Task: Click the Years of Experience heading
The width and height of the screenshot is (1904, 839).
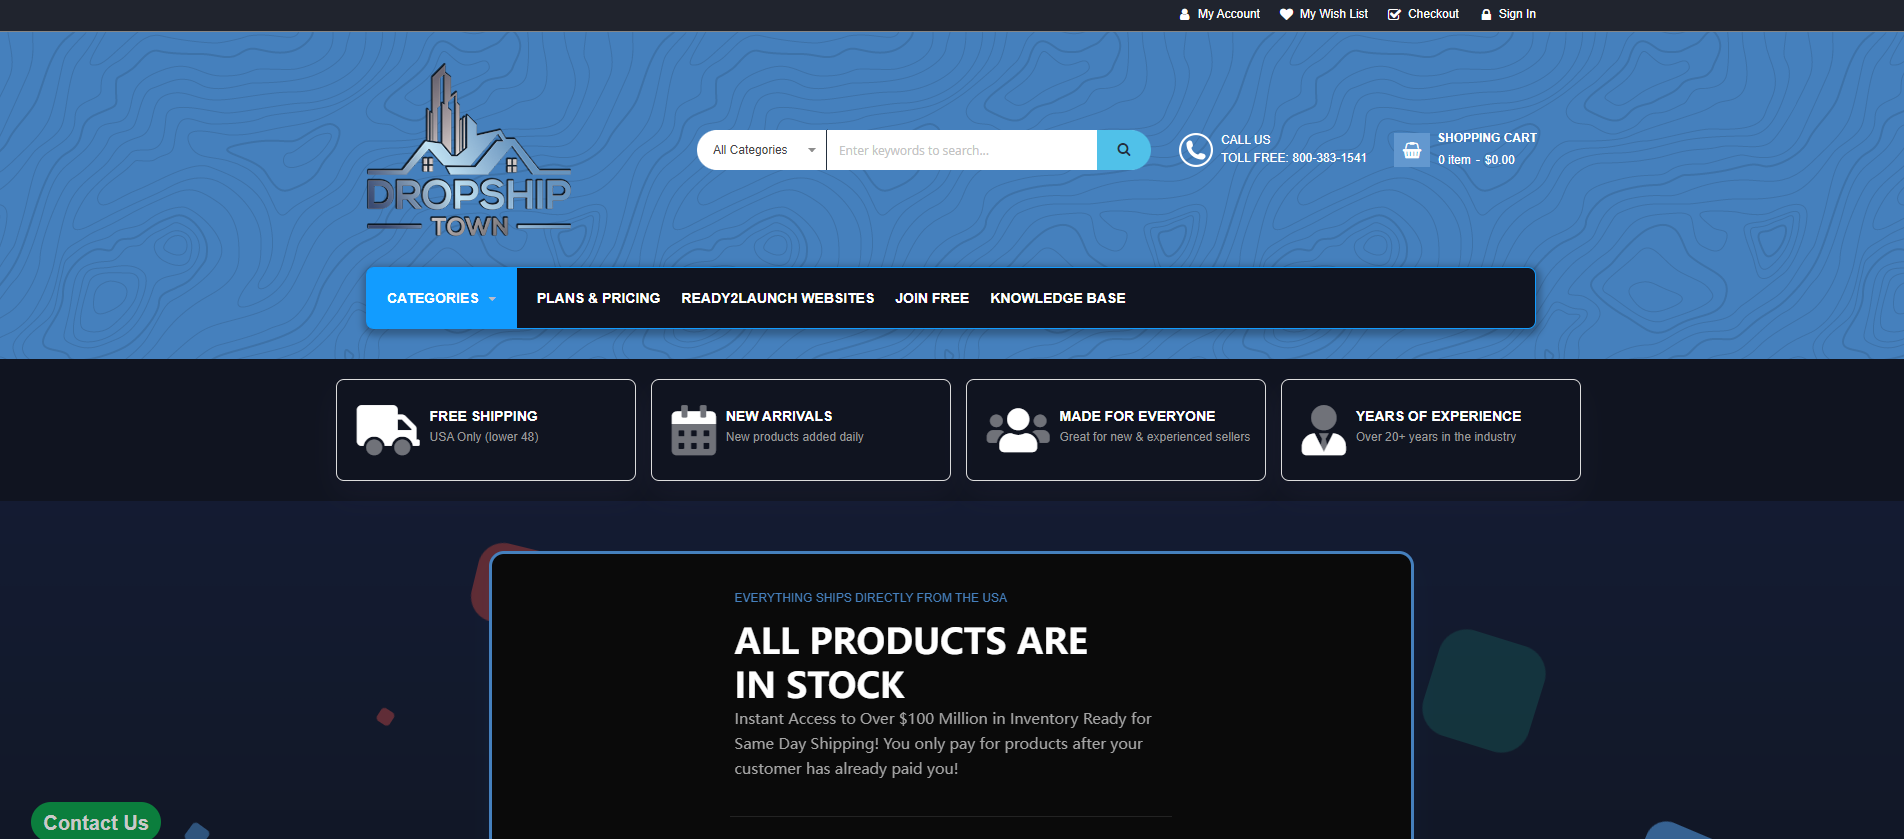Action: [1439, 416]
